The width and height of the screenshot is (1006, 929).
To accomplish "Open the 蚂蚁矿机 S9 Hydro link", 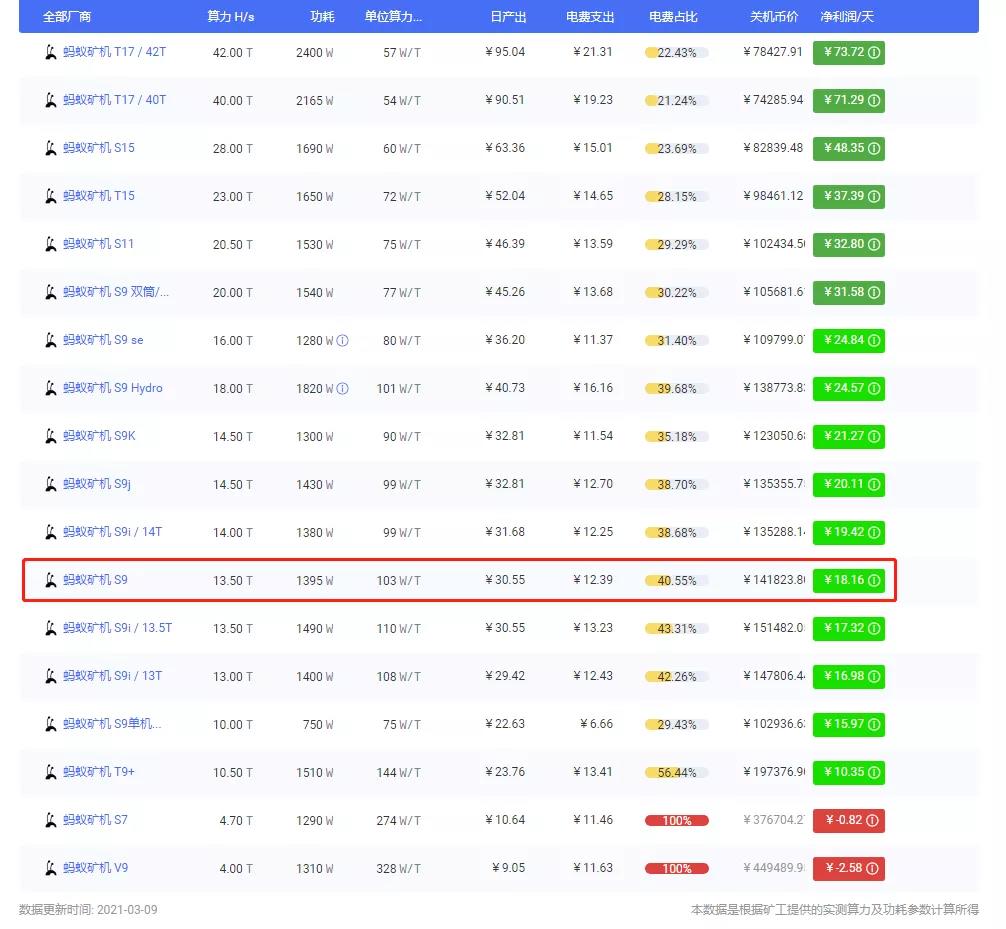I will pyautogui.click(x=113, y=388).
